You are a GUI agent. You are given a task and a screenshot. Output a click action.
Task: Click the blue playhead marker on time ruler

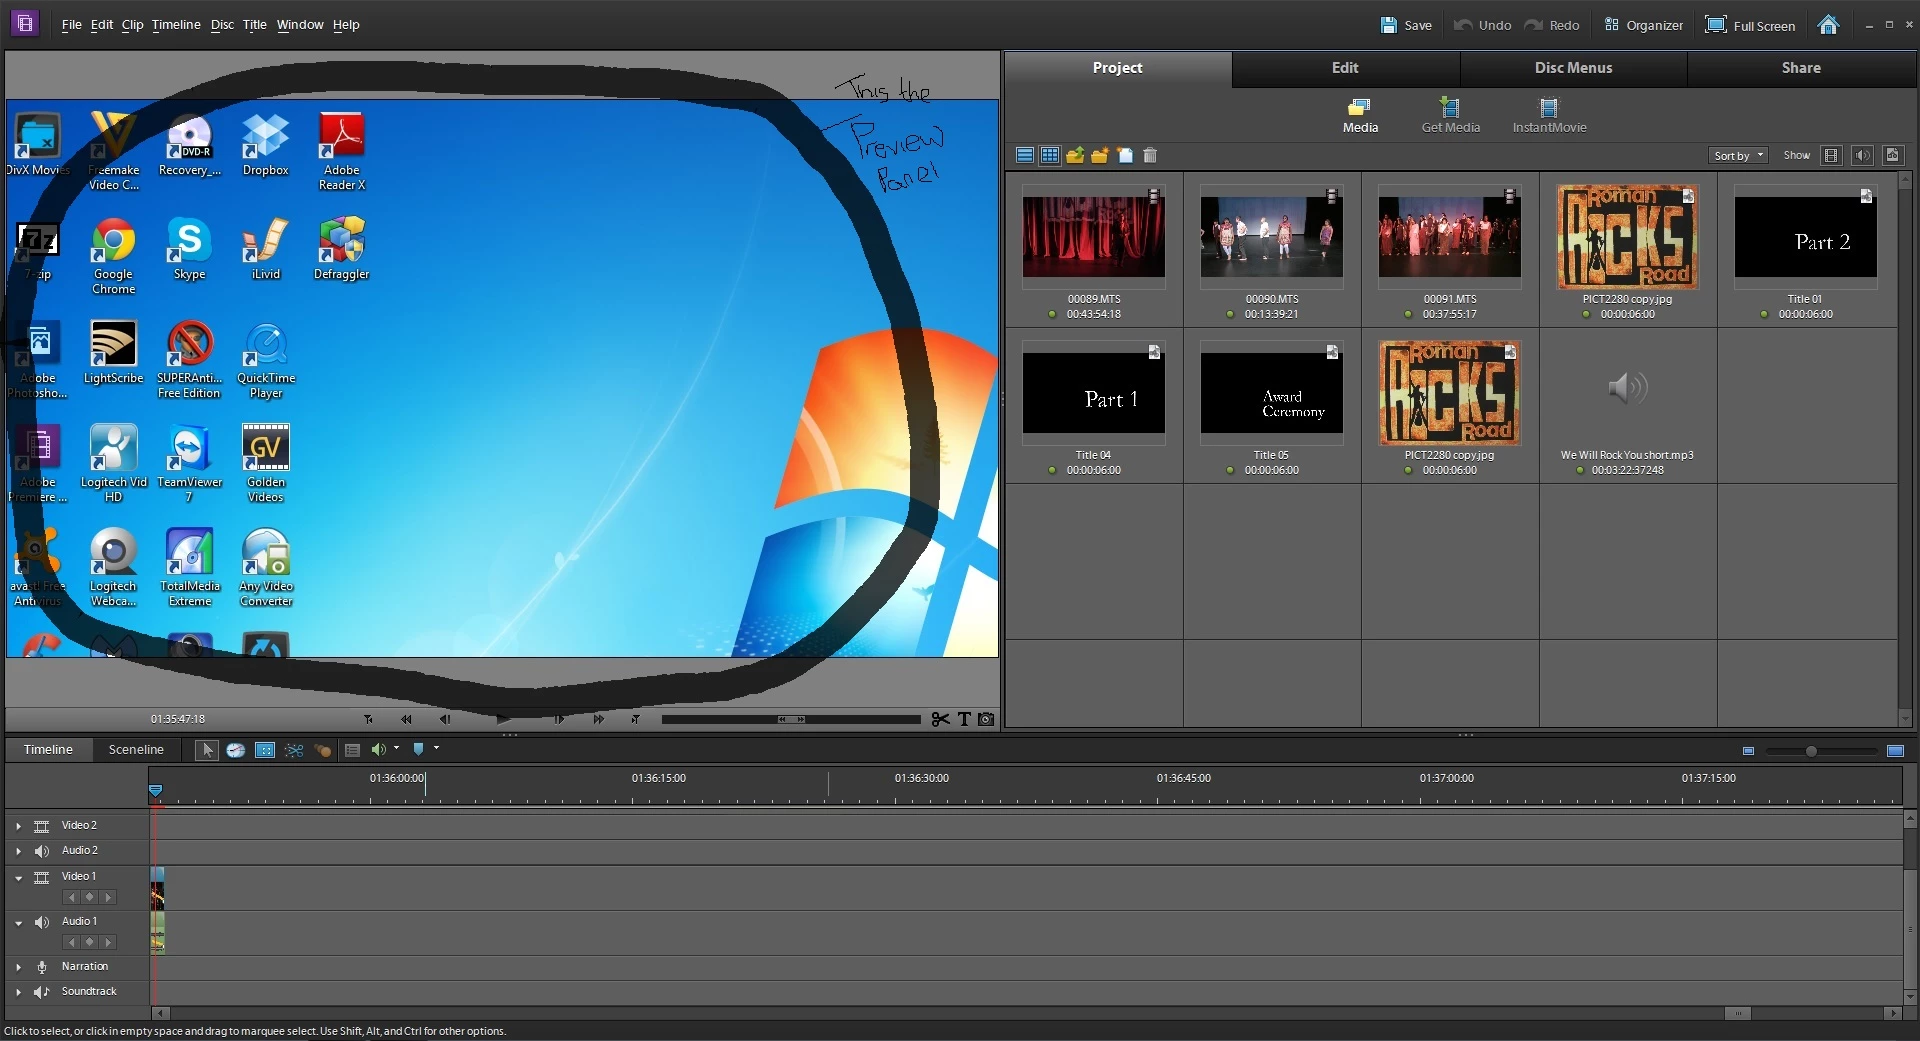click(156, 791)
